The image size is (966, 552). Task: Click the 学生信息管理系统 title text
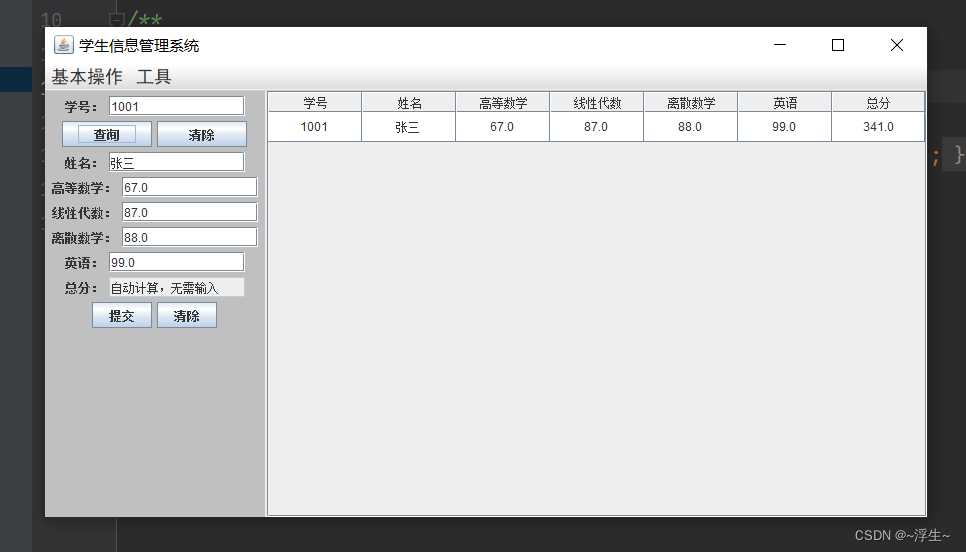point(139,46)
